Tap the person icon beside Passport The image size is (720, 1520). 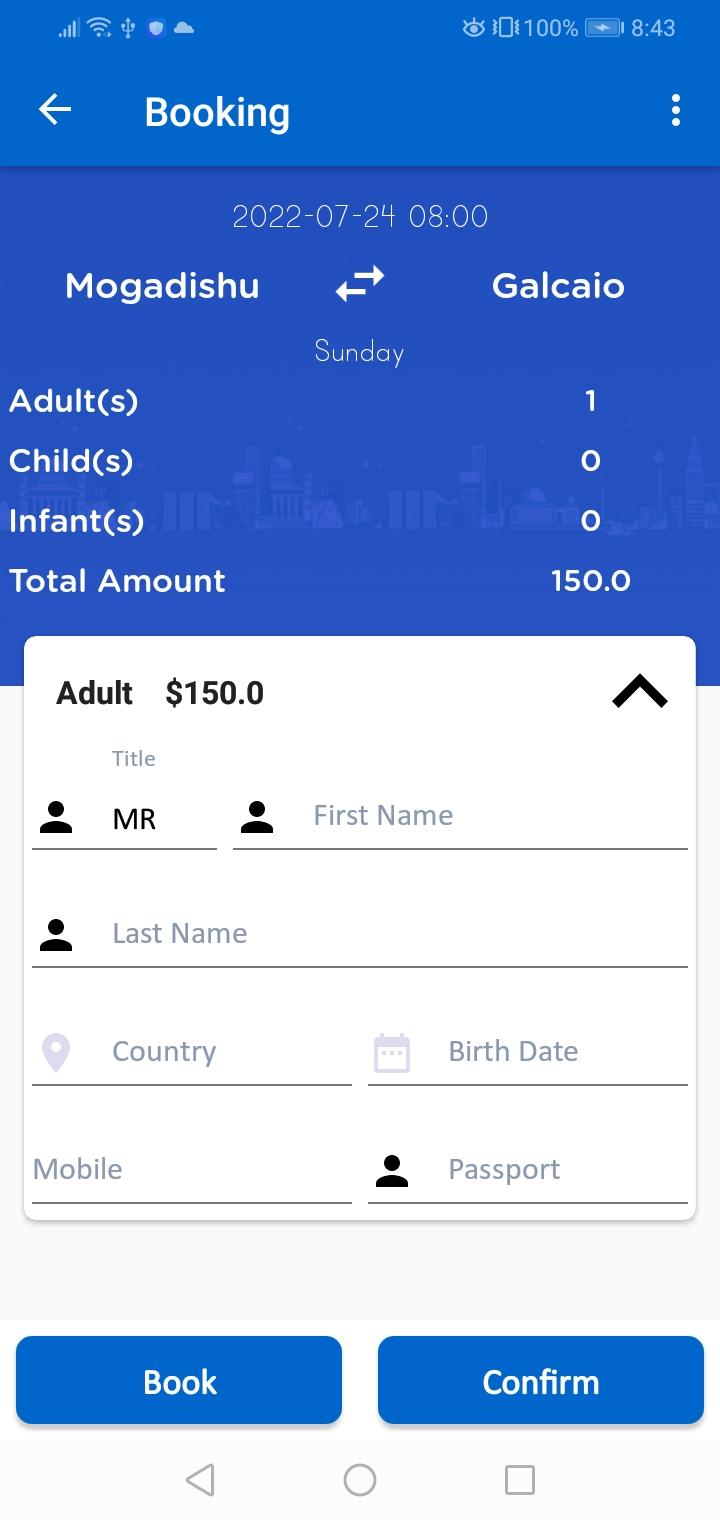coord(392,1170)
